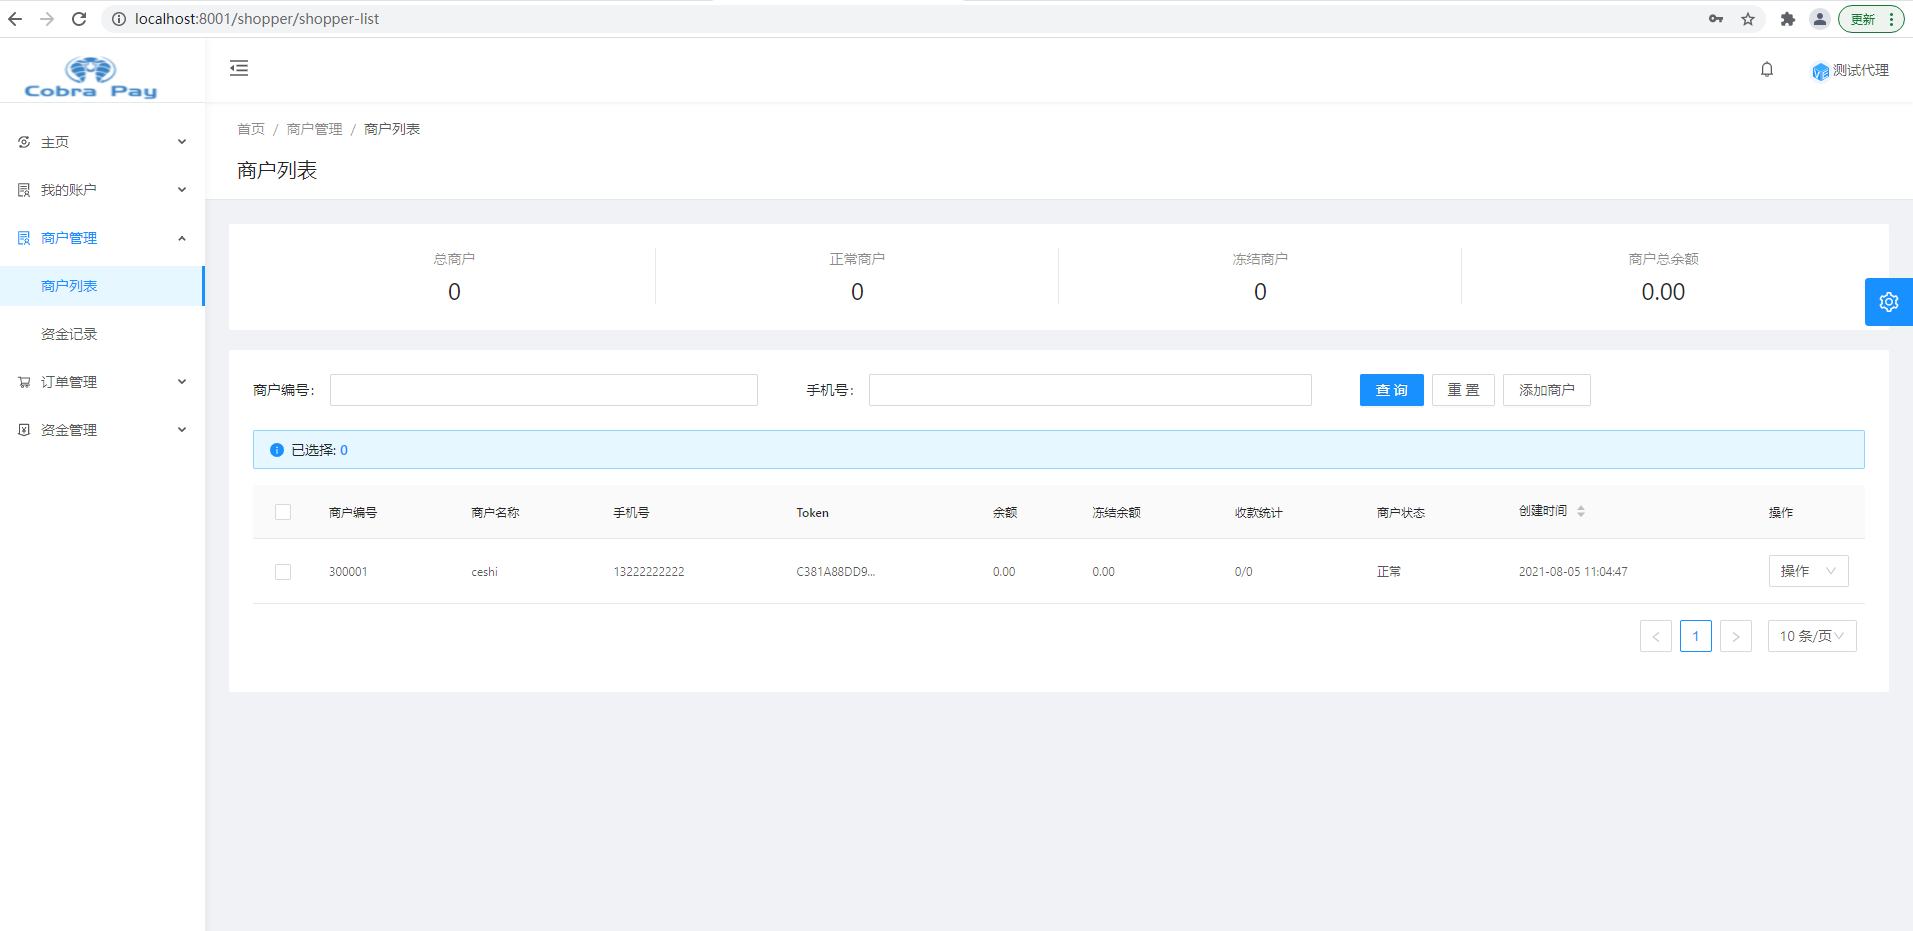This screenshot has width=1913, height=931.
Task: Open the password key icon in address bar
Action: [1716, 19]
